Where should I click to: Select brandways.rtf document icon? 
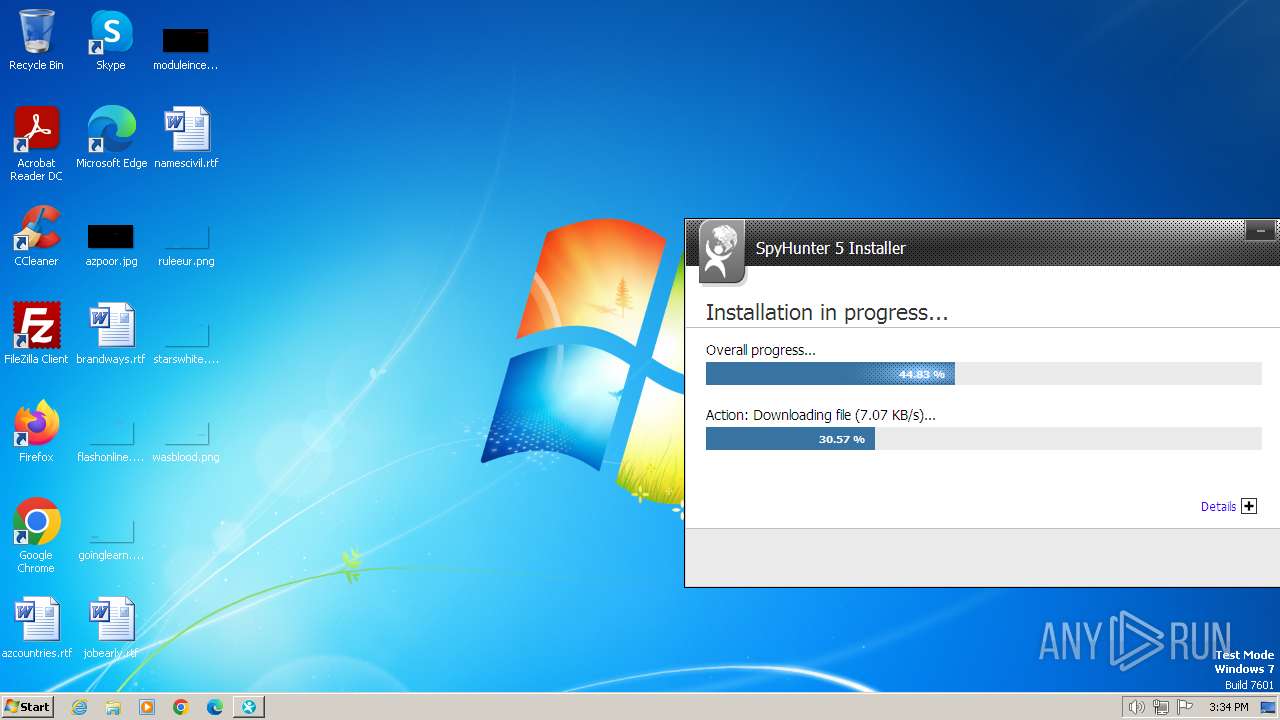point(111,334)
